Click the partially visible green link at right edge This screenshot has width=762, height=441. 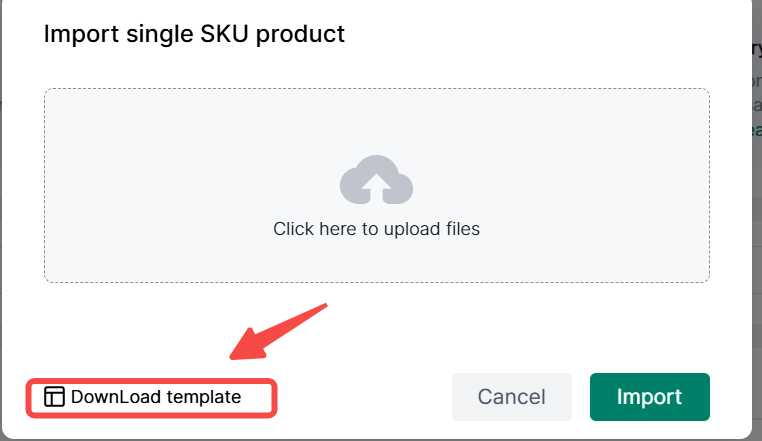756,129
